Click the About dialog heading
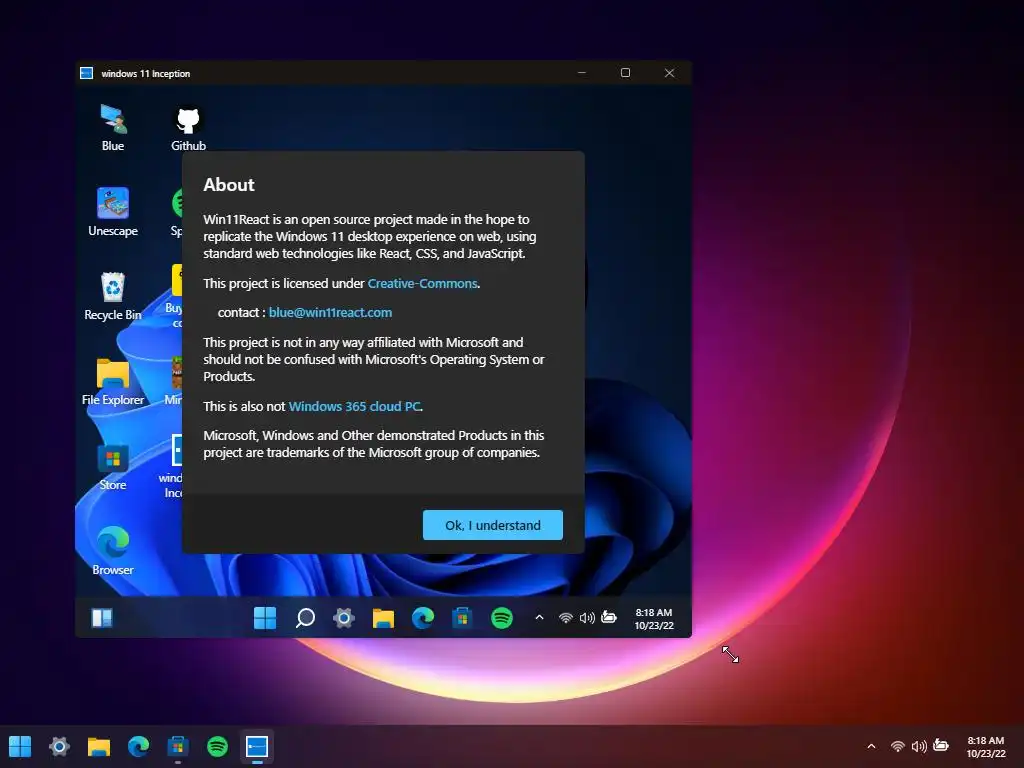 click(x=229, y=185)
